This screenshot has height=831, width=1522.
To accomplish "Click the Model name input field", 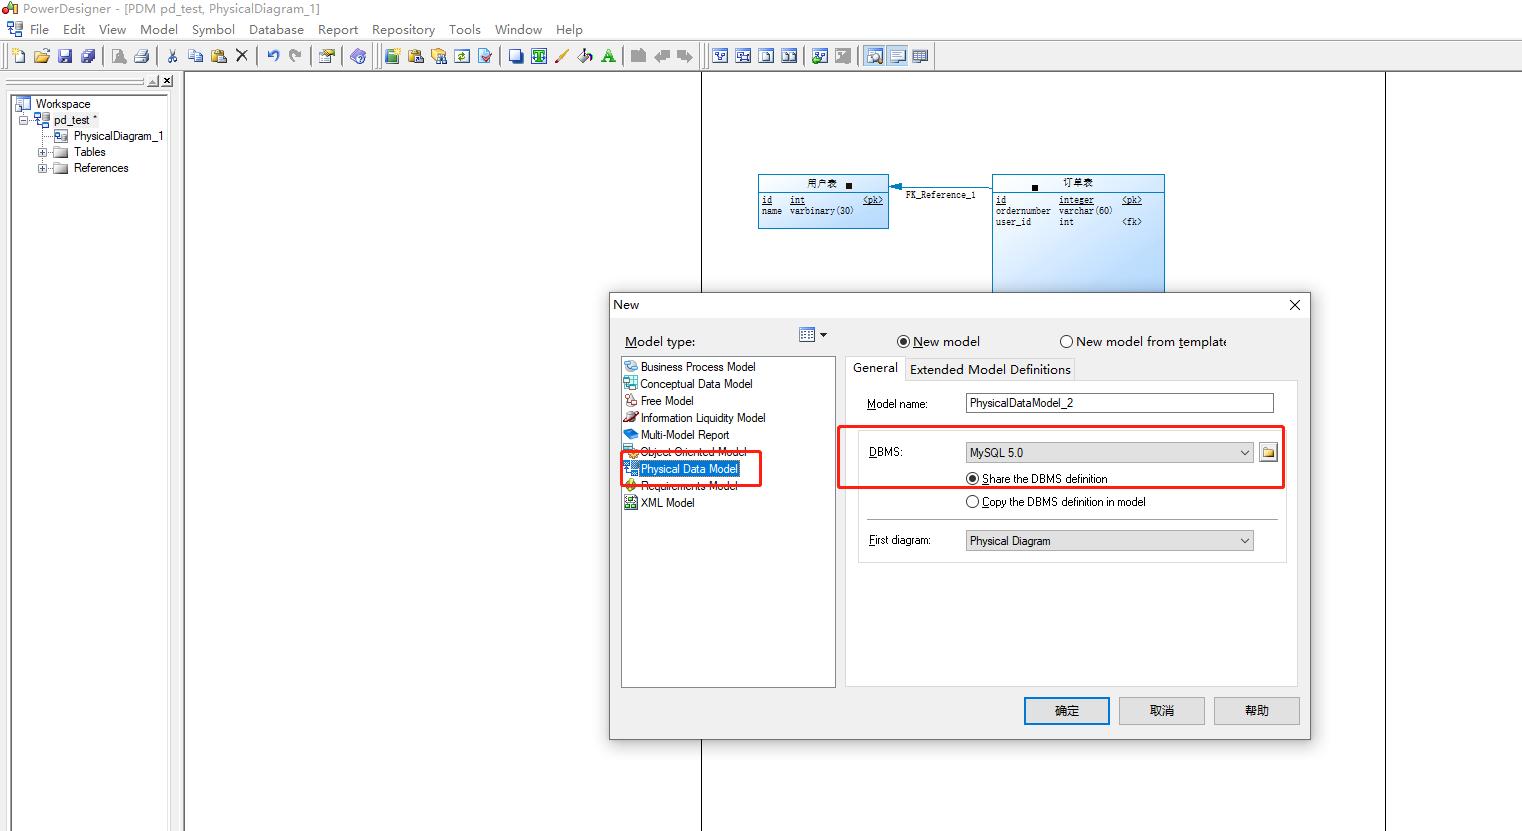I will [1119, 403].
